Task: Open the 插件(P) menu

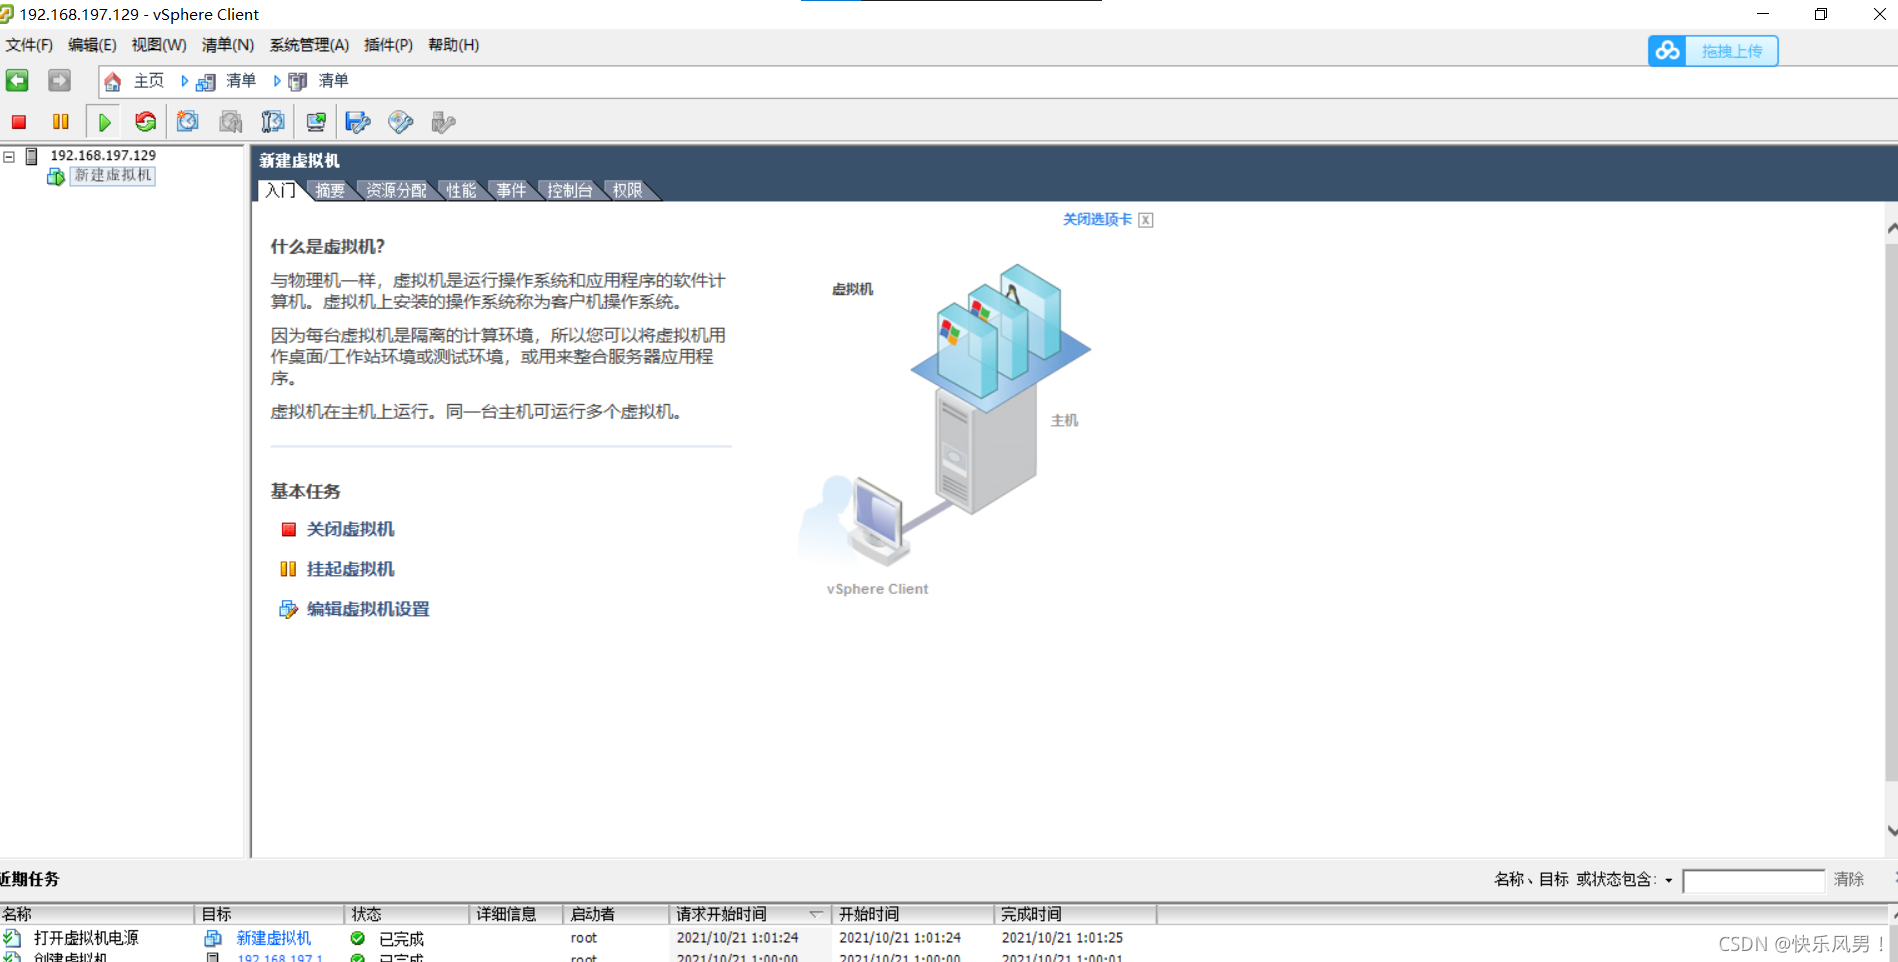Action: click(x=388, y=45)
